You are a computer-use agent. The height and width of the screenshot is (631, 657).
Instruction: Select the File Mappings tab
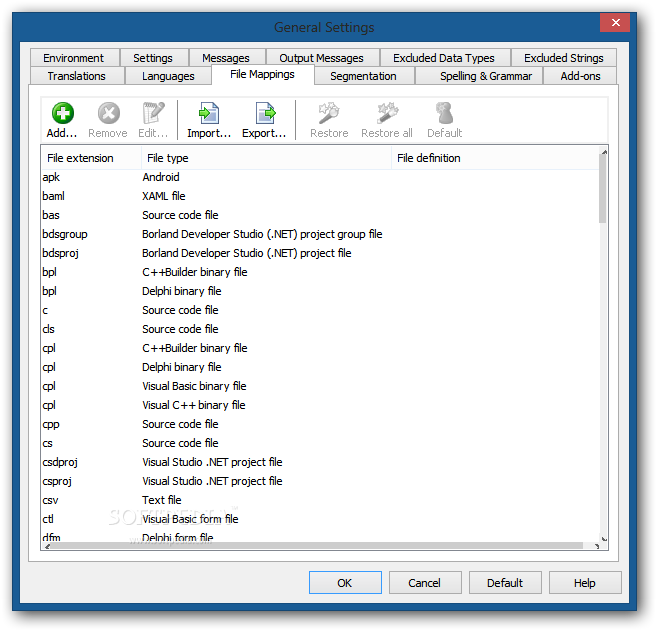pos(262,75)
